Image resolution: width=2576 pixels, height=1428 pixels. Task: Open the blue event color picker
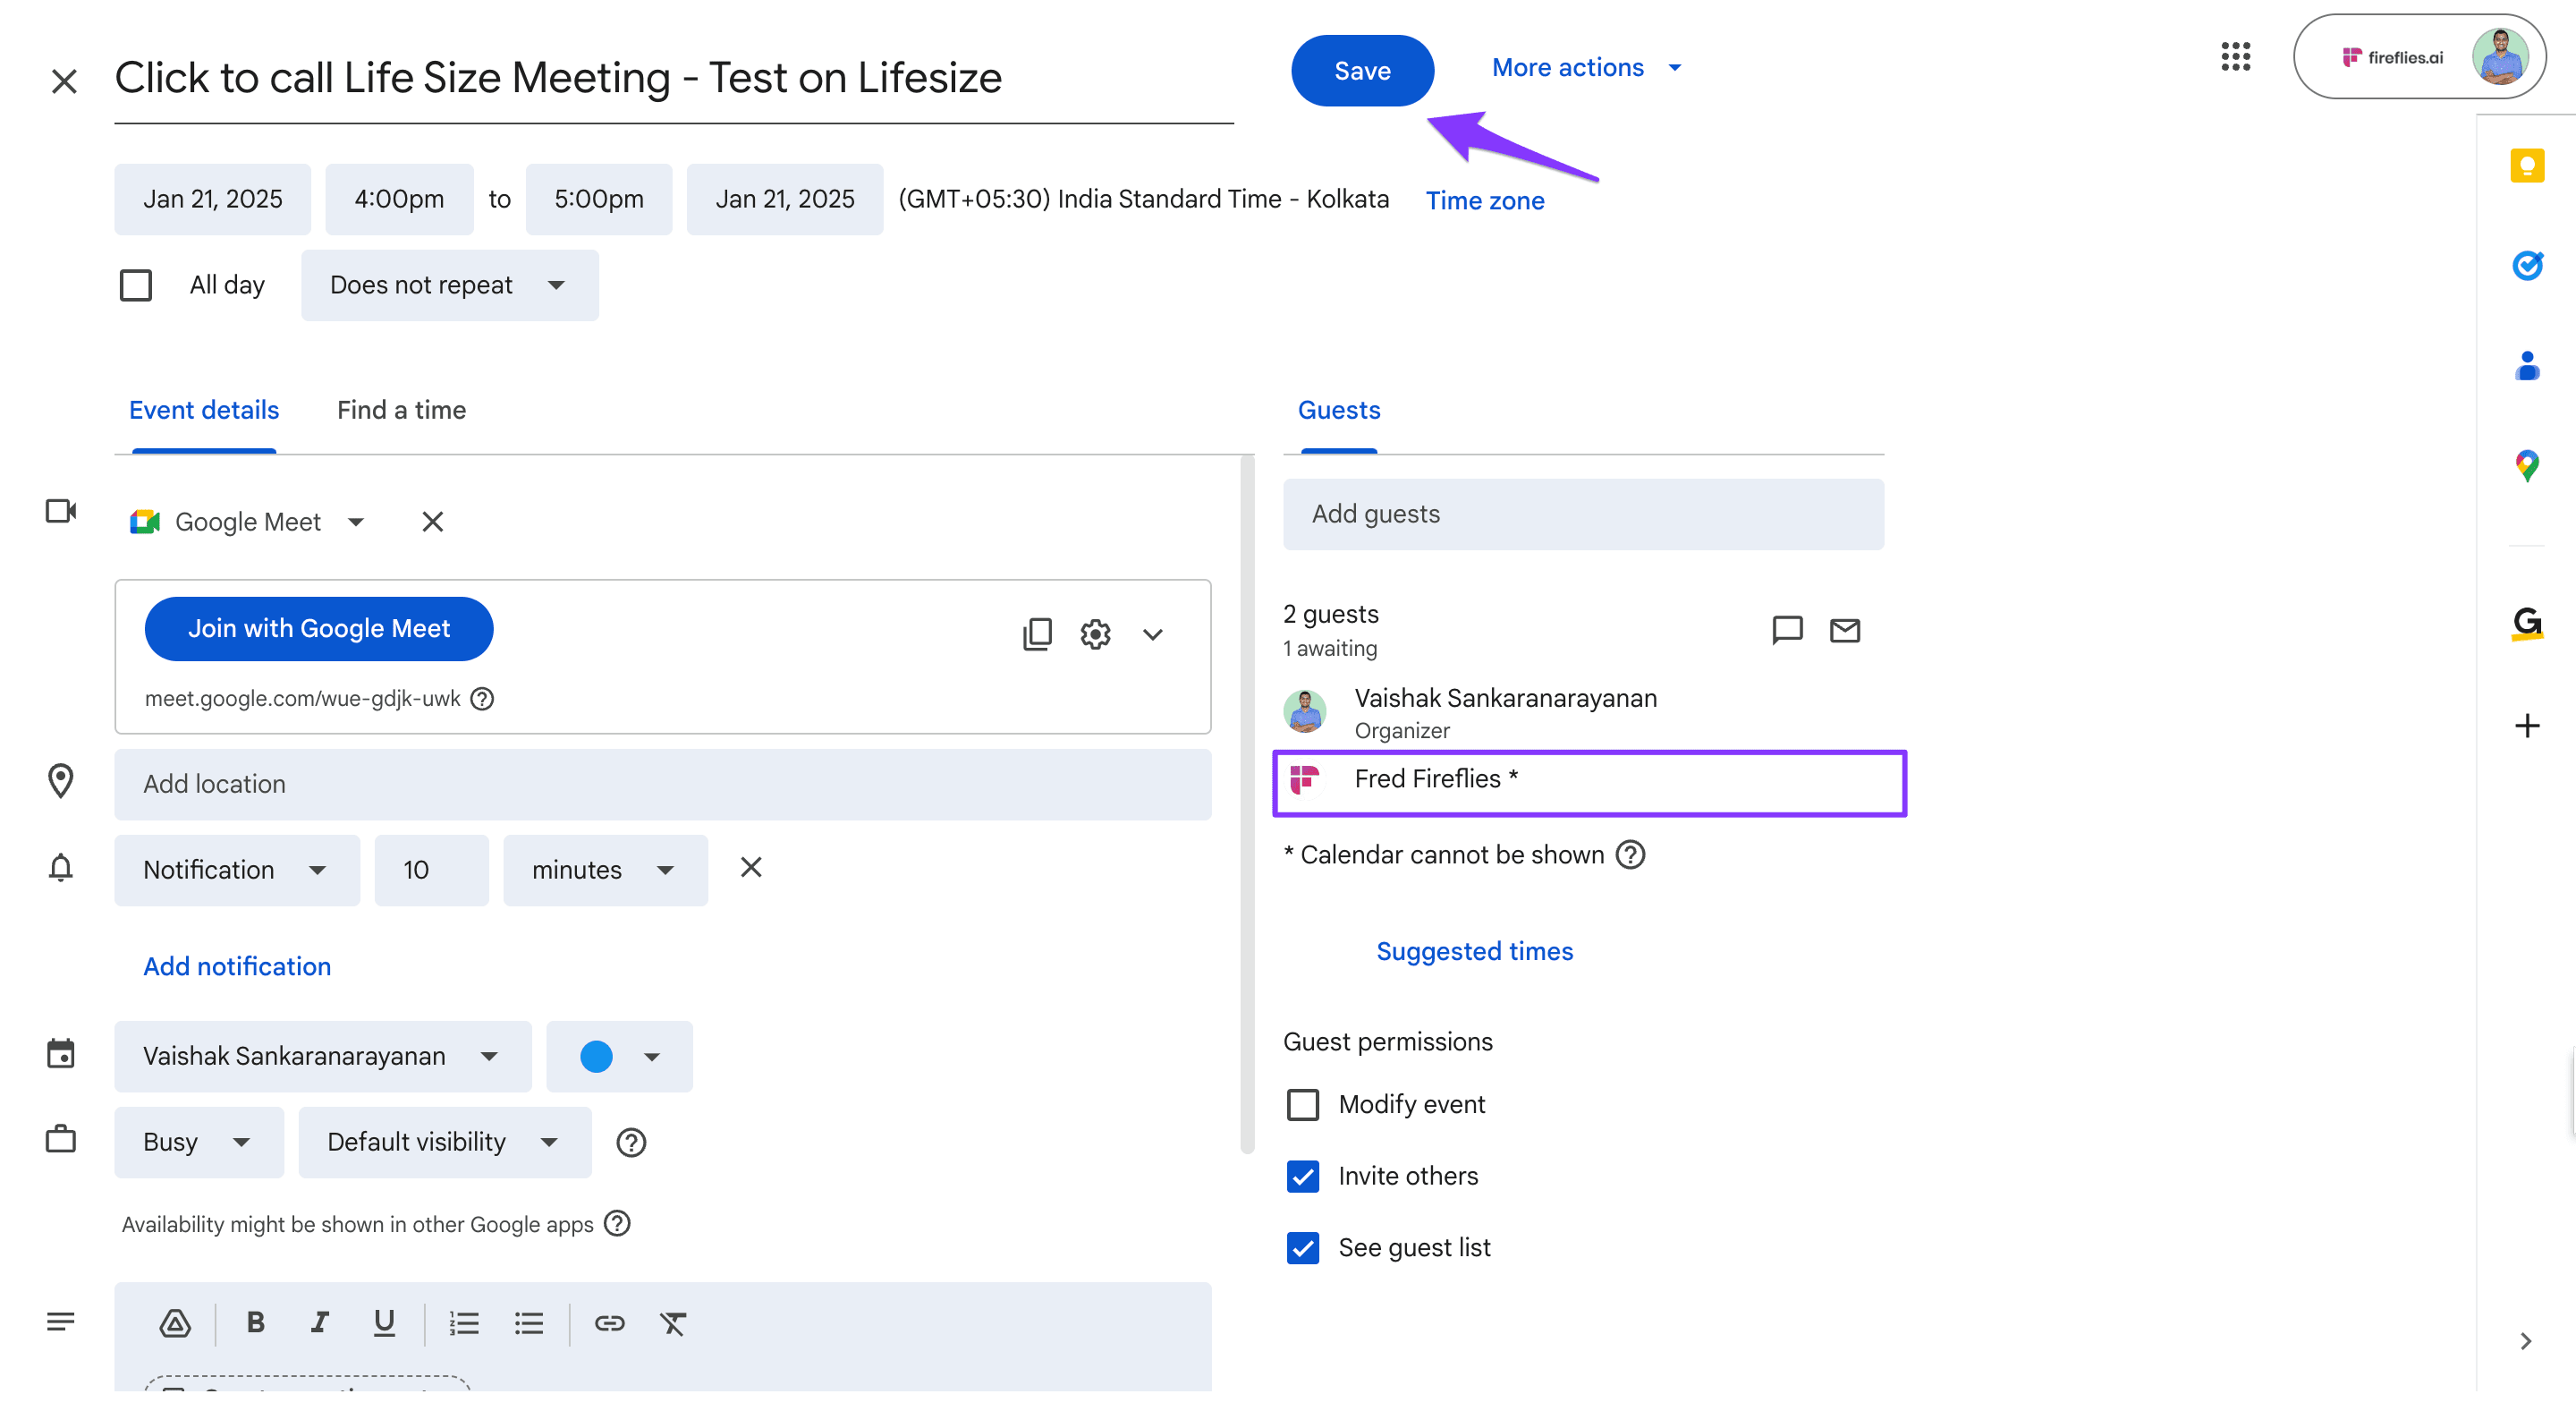619,1056
